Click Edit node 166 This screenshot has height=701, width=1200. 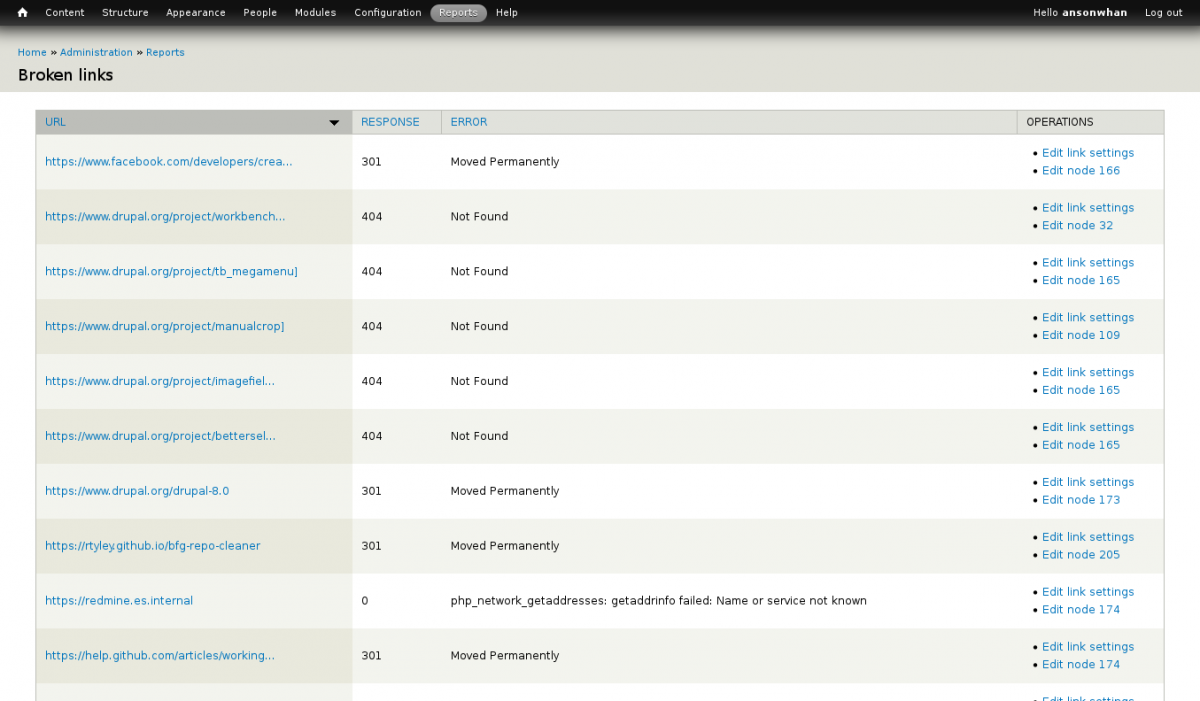(x=1081, y=171)
